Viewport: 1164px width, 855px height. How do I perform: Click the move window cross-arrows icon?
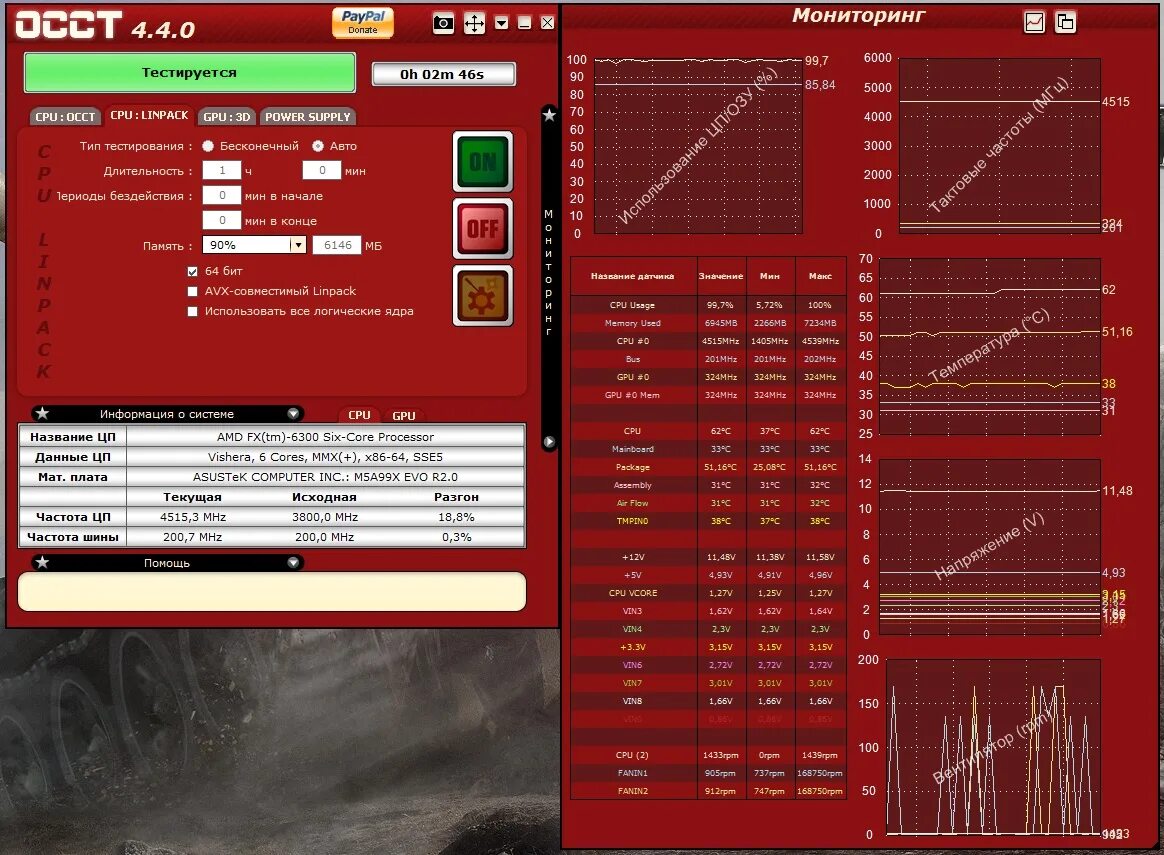point(474,23)
